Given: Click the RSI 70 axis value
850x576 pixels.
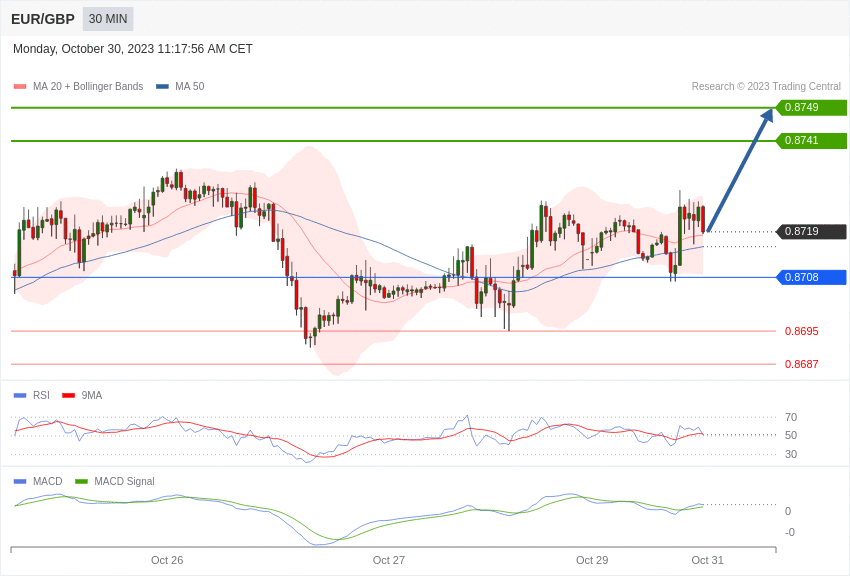Looking at the screenshot, I should 791,417.
